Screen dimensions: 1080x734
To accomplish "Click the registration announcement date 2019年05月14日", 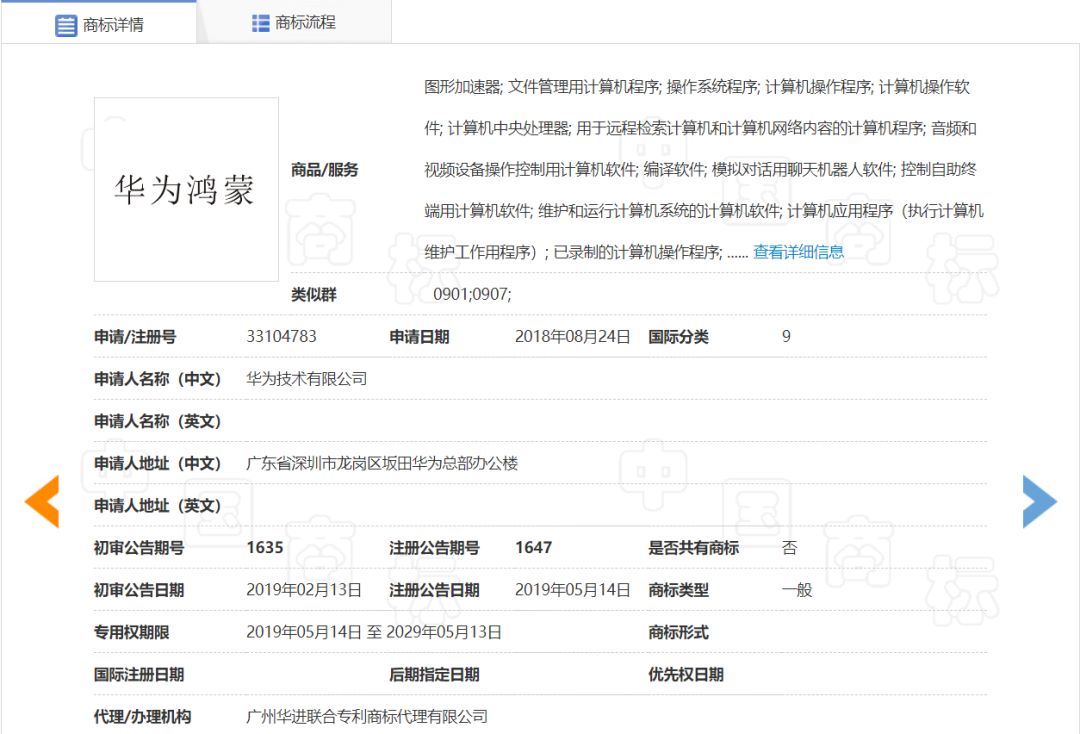I will tap(573, 590).
